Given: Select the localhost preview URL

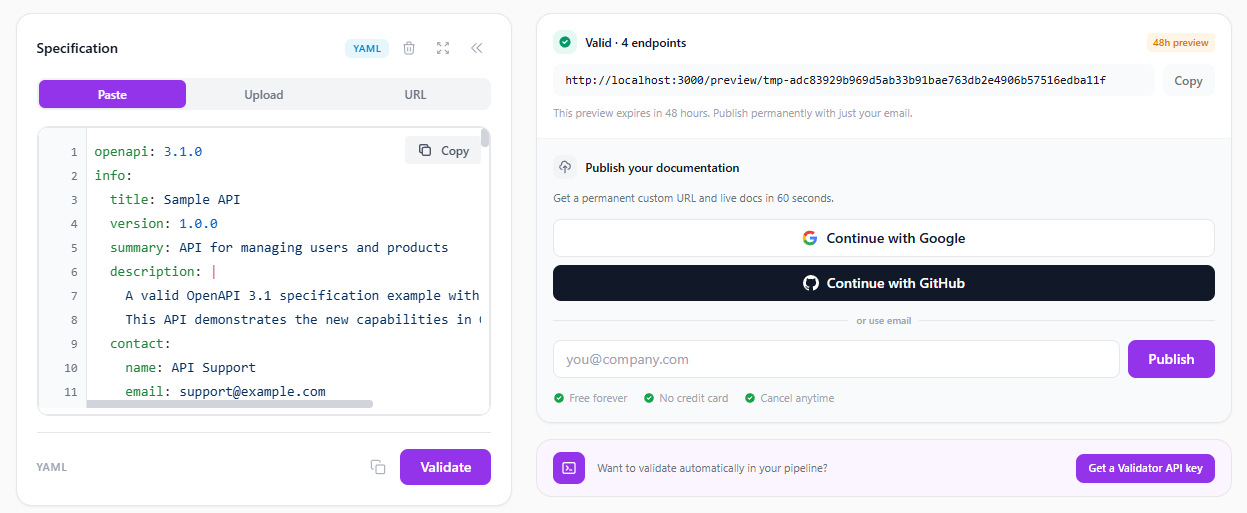Looking at the screenshot, I should point(853,80).
